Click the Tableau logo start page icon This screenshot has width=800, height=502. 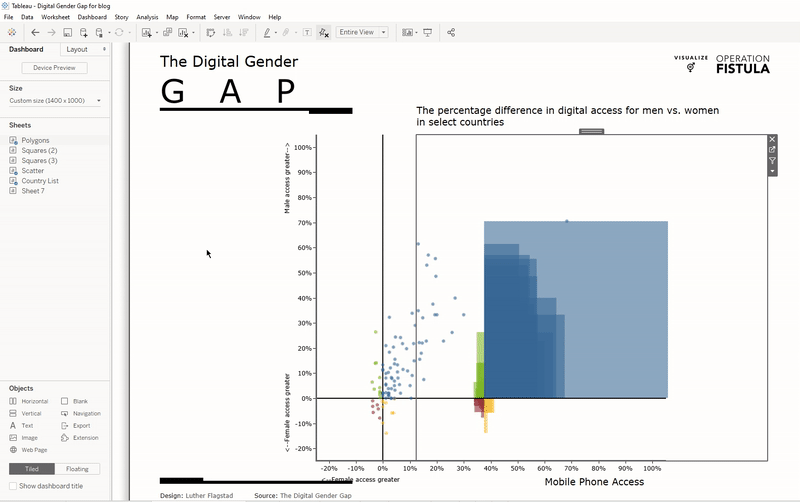coord(12,33)
